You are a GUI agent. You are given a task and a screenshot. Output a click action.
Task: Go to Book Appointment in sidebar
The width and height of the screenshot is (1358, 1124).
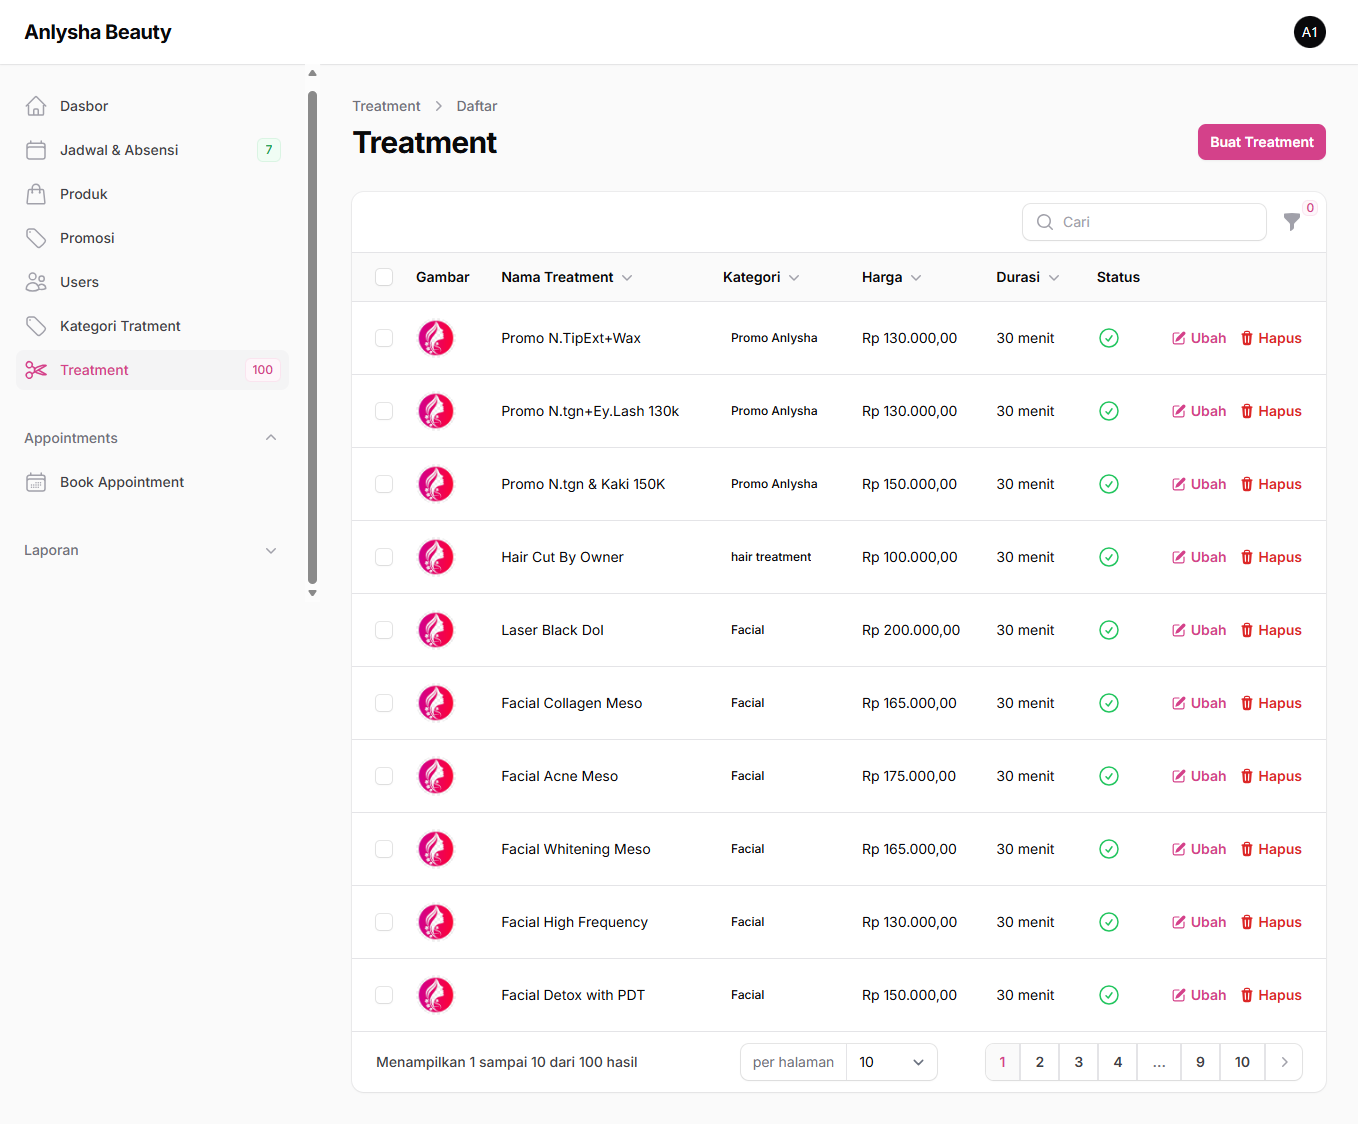[122, 482]
